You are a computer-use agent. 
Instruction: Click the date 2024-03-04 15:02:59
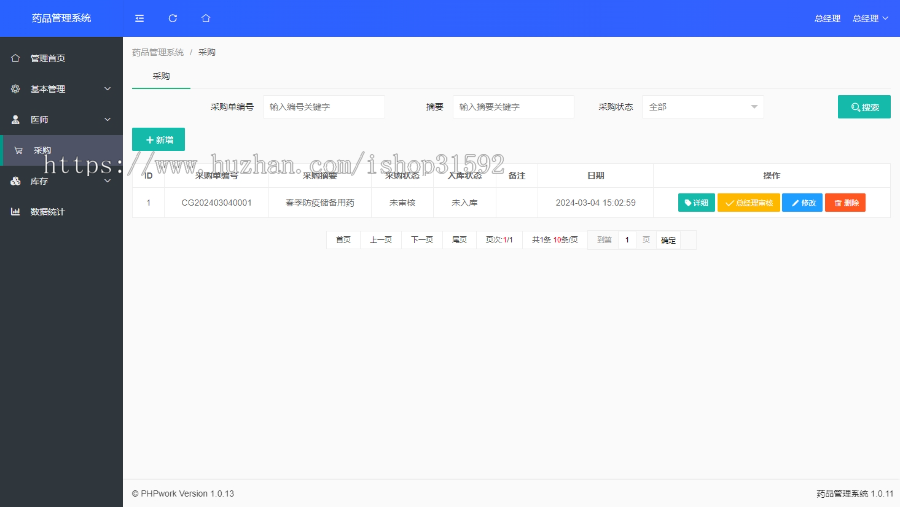[595, 203]
